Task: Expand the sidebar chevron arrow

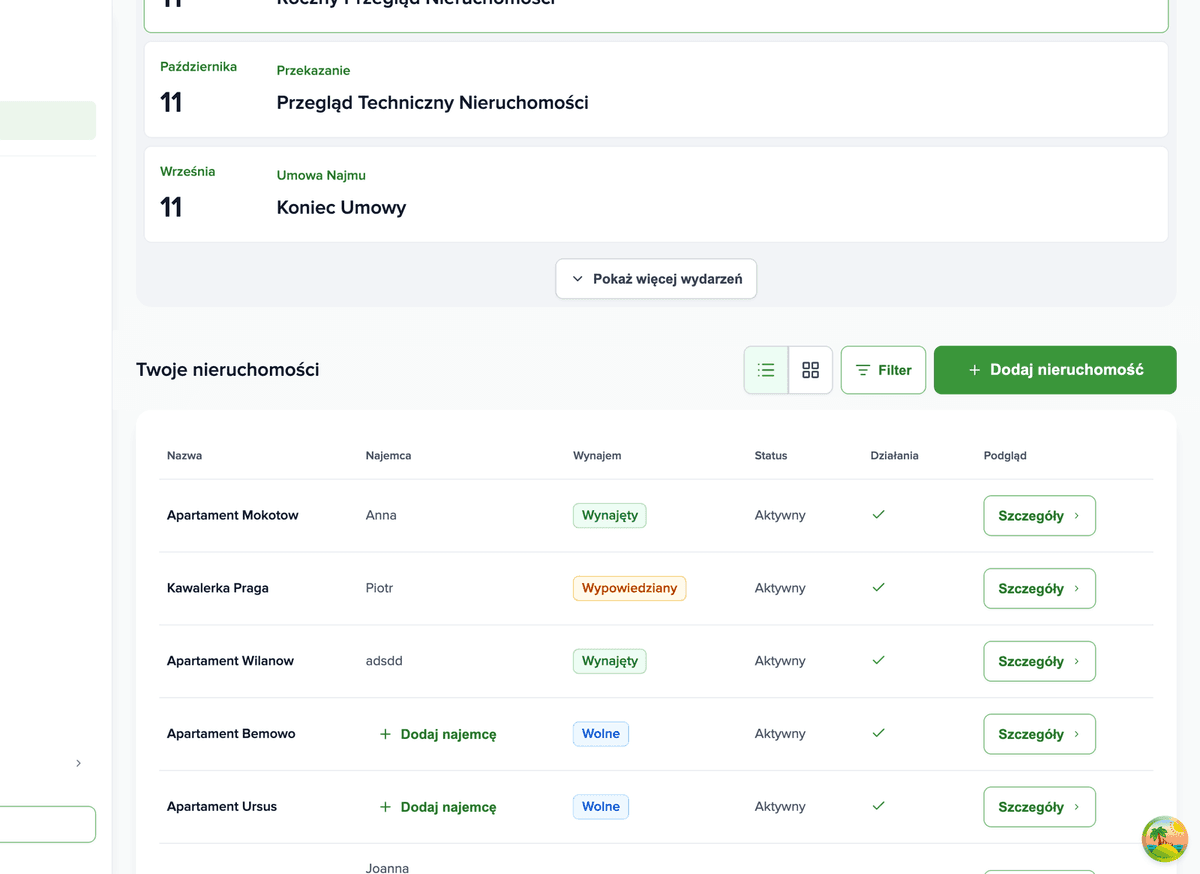Action: coord(78,763)
